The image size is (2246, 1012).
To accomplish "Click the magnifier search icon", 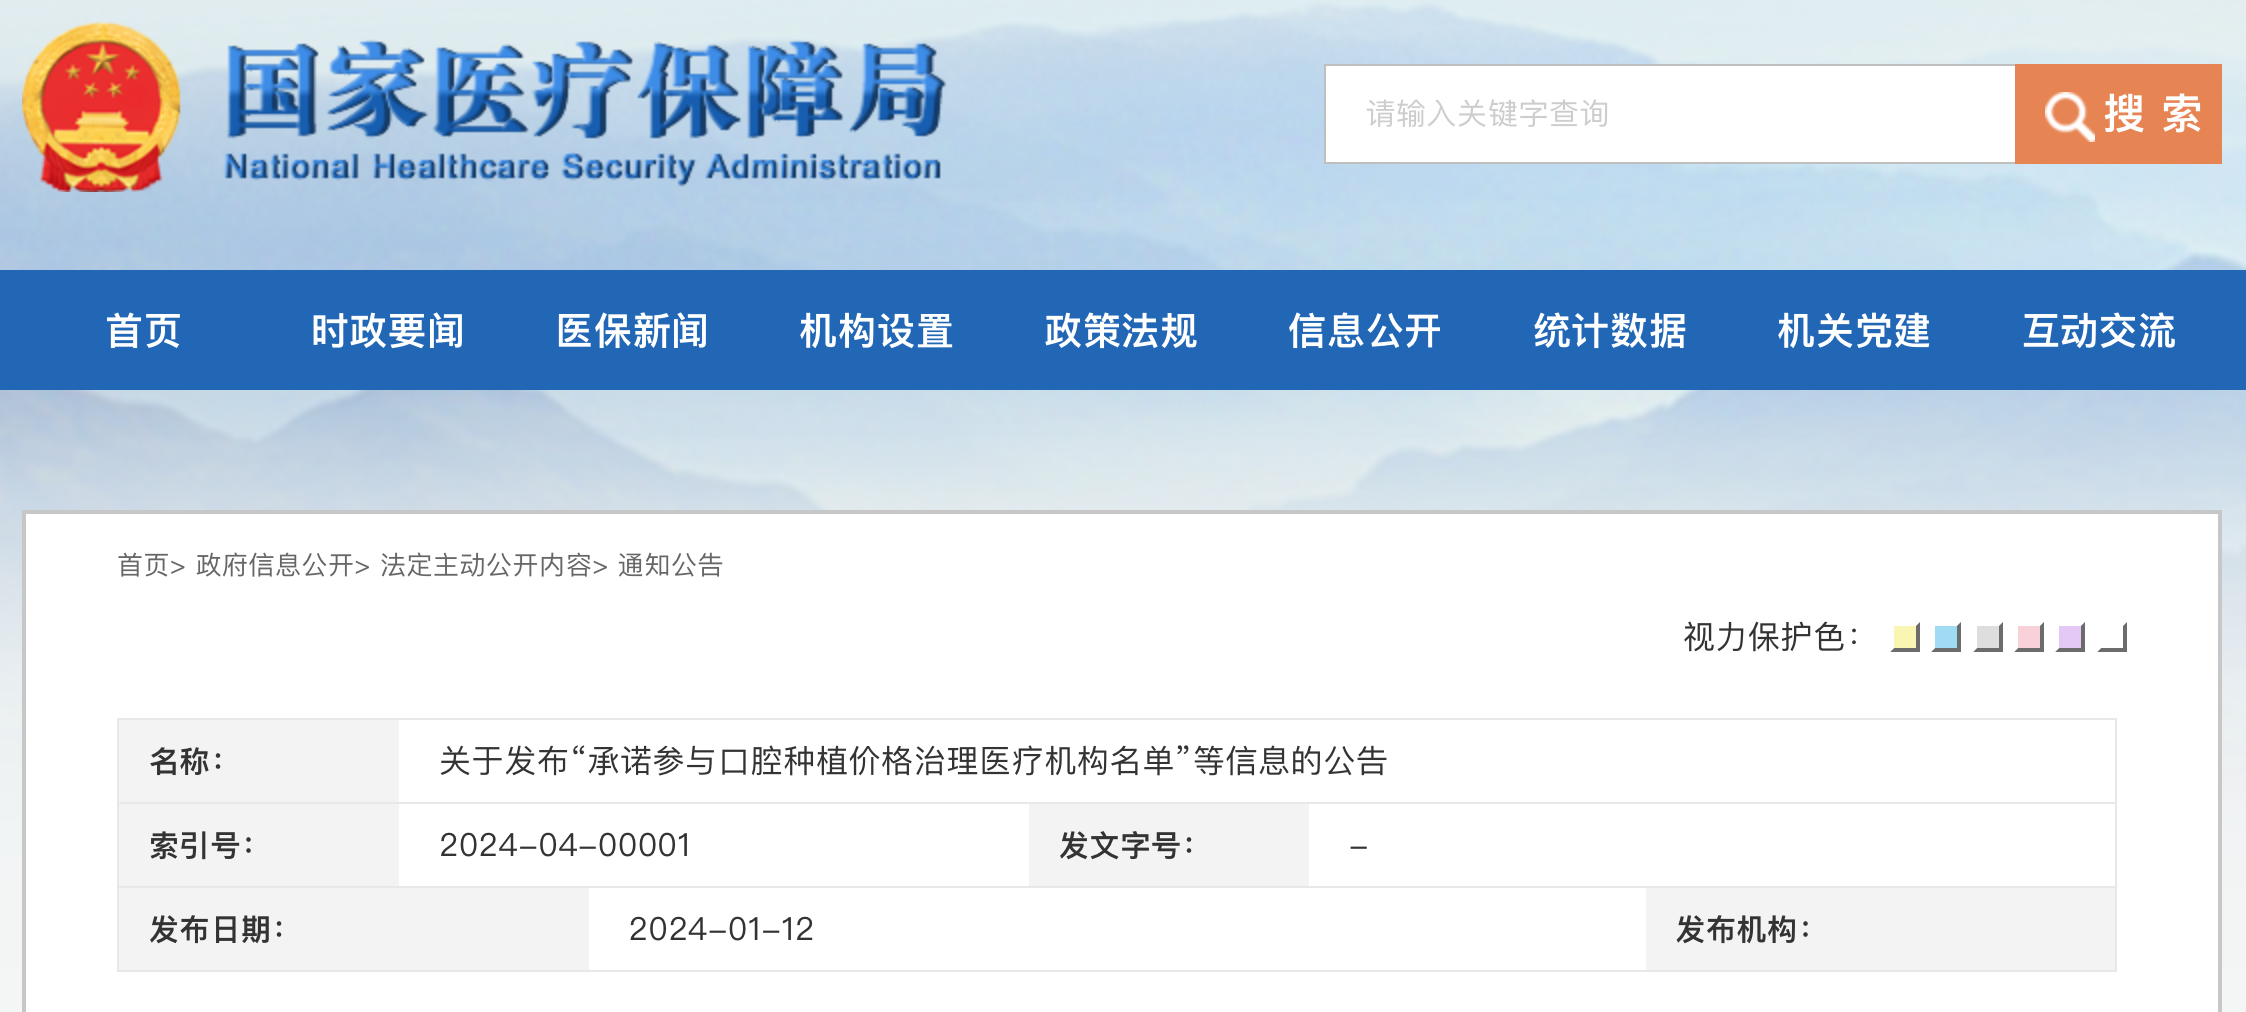I will coord(2068,116).
